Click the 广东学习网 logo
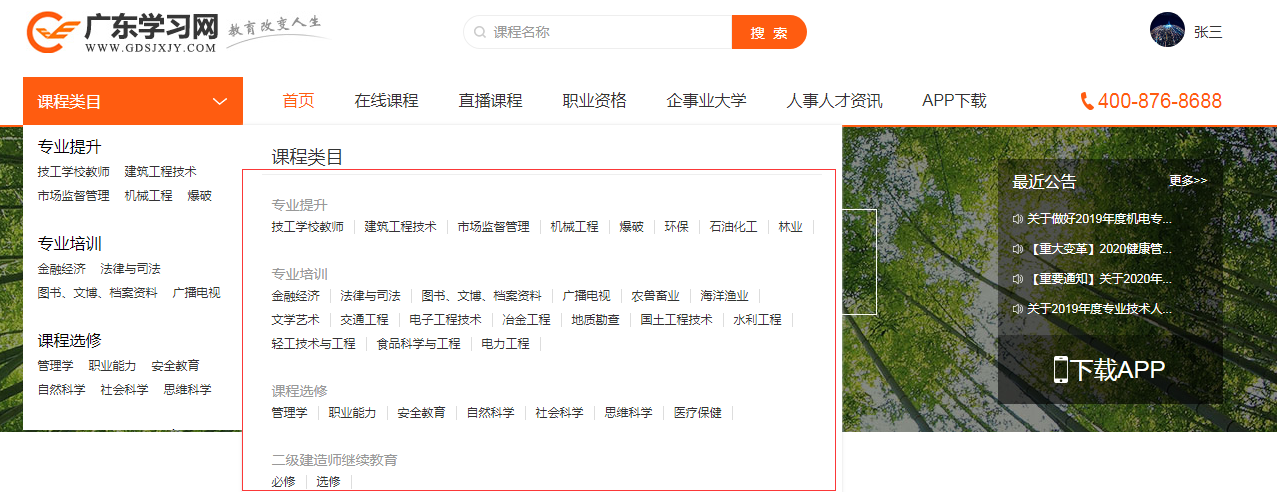 tap(122, 32)
